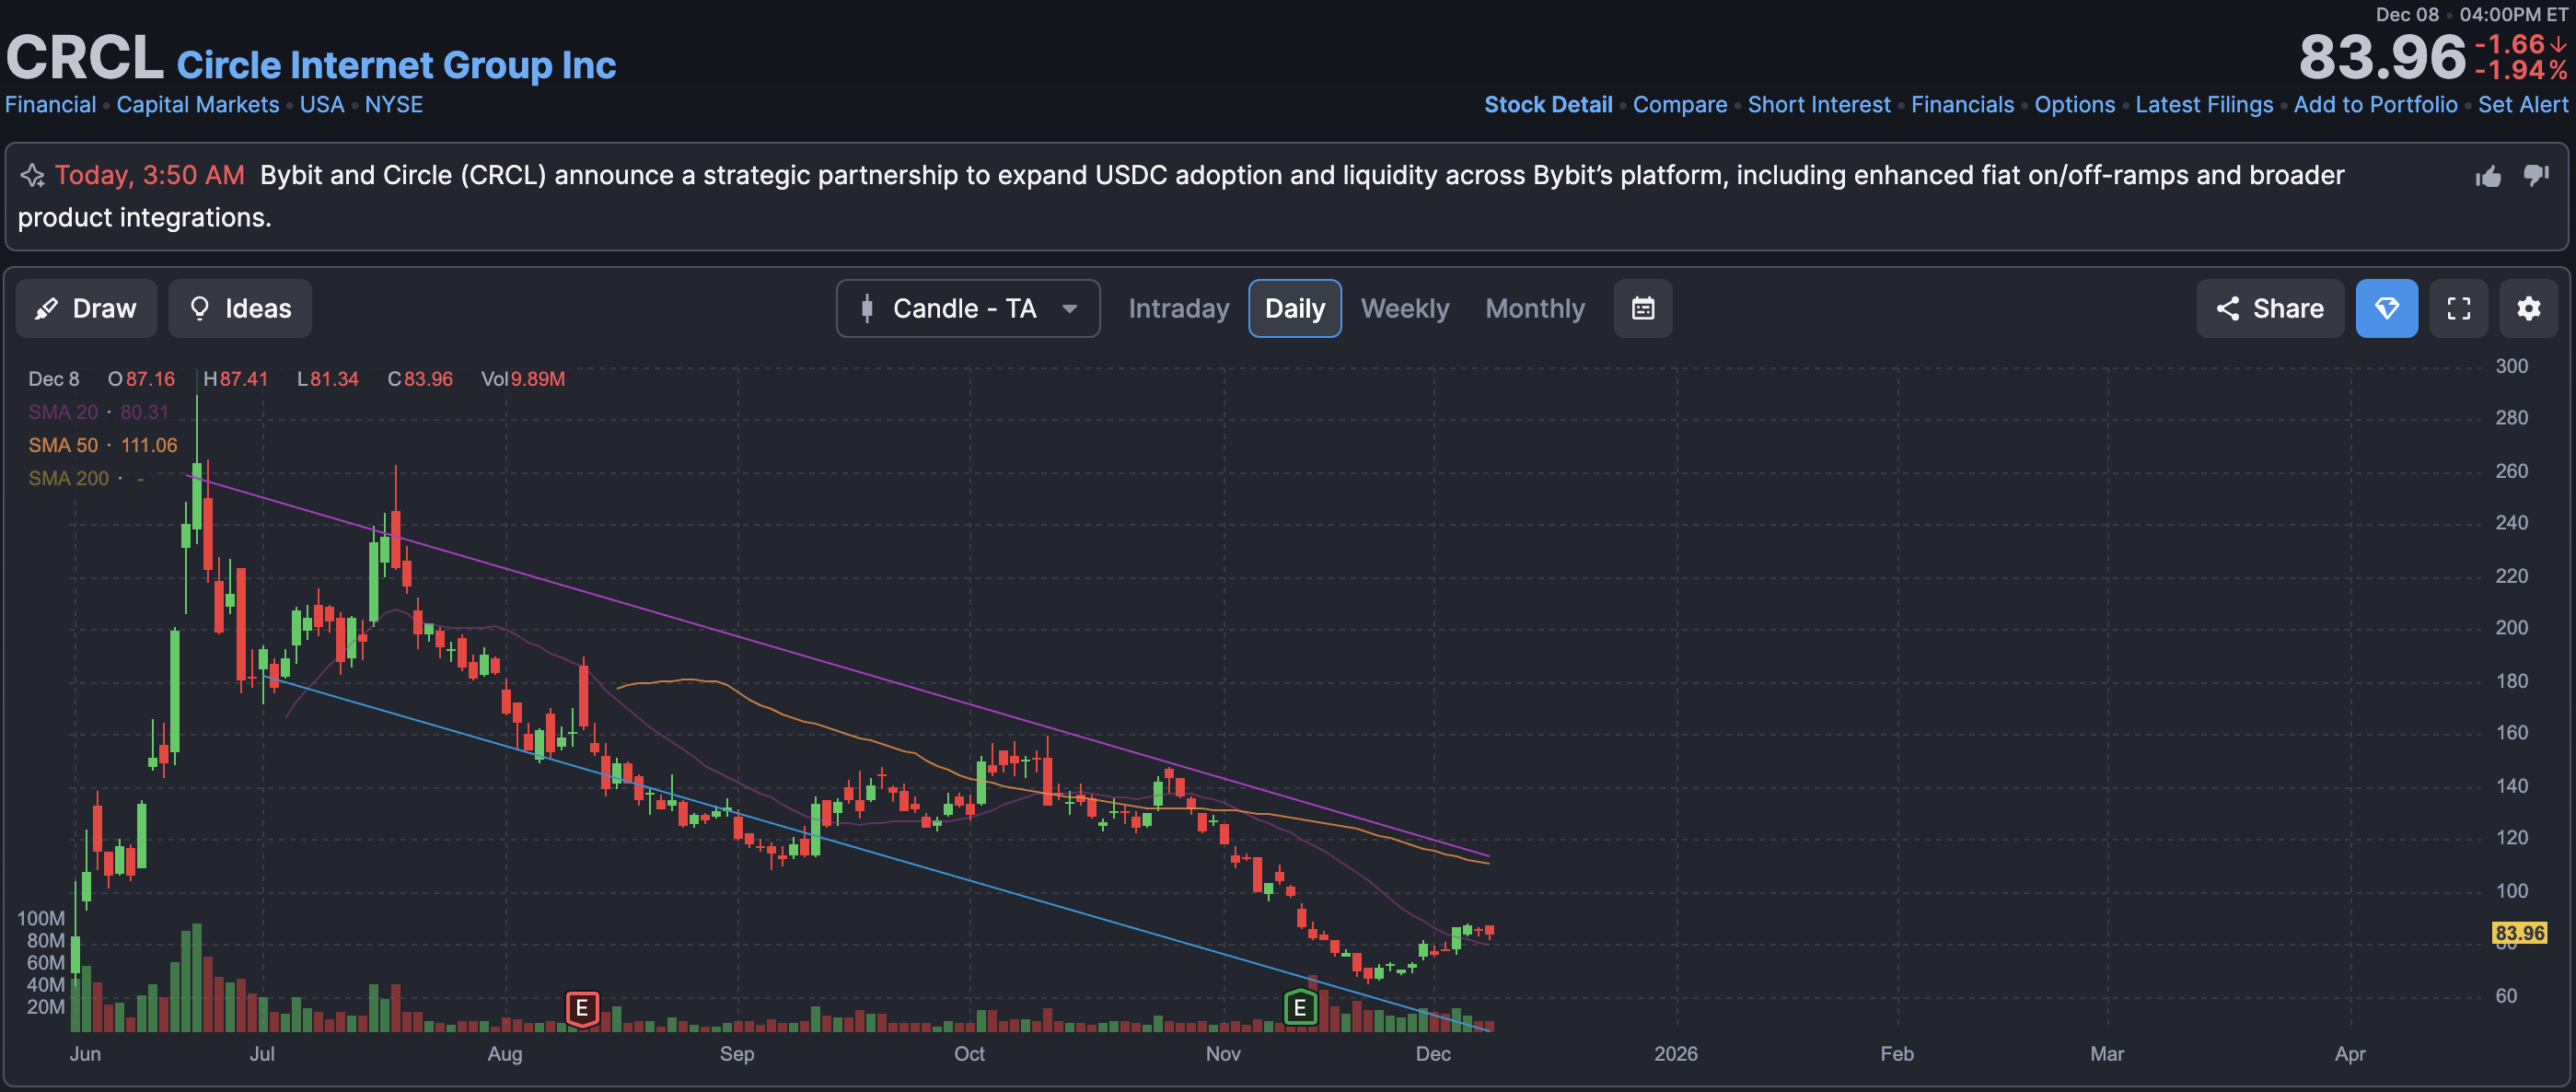Viewport: 2576px width, 1092px height.
Task: Switch to the Intraday timeframe tab
Action: [x=1178, y=308]
